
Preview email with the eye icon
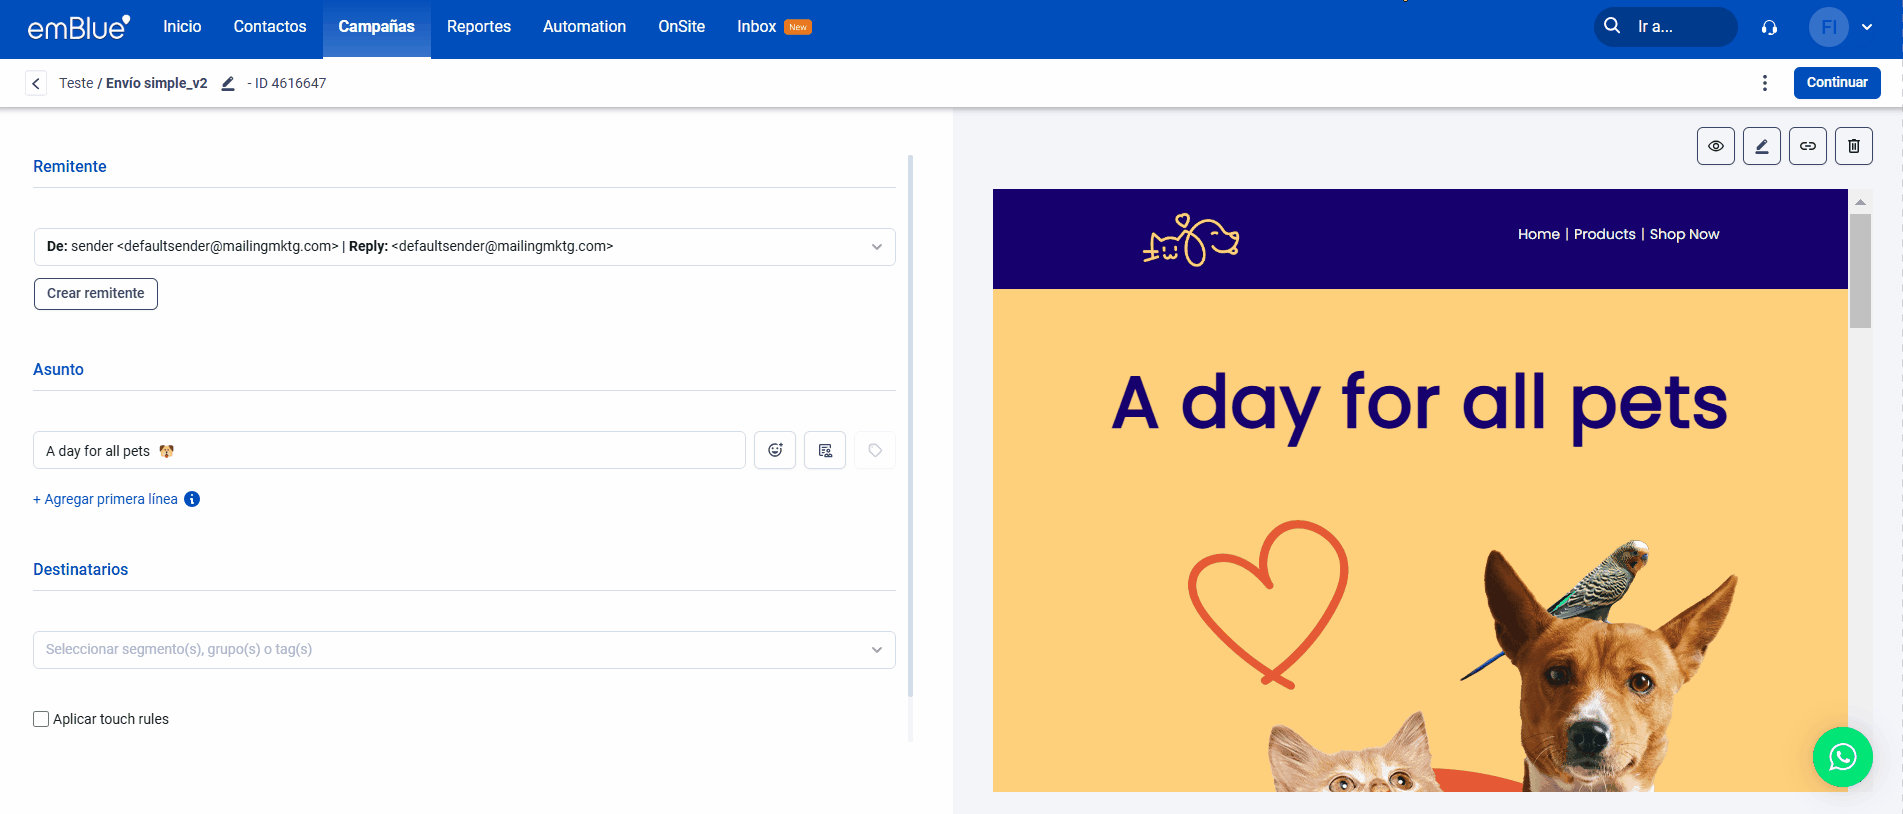(x=1716, y=146)
